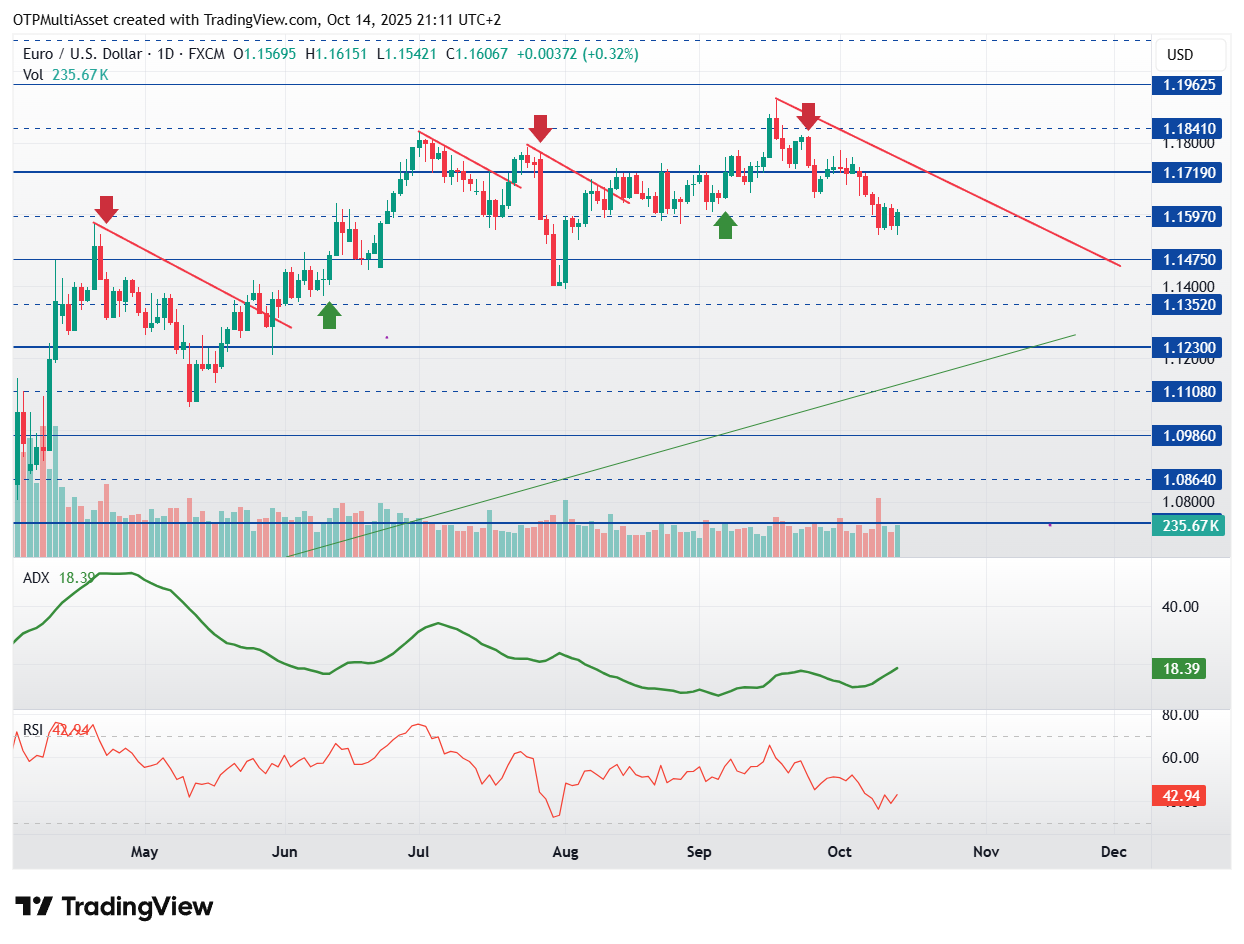Image resolution: width=1244 pixels, height=944 pixels.
Task: Select the green up arrow below the September candles
Action: point(726,225)
